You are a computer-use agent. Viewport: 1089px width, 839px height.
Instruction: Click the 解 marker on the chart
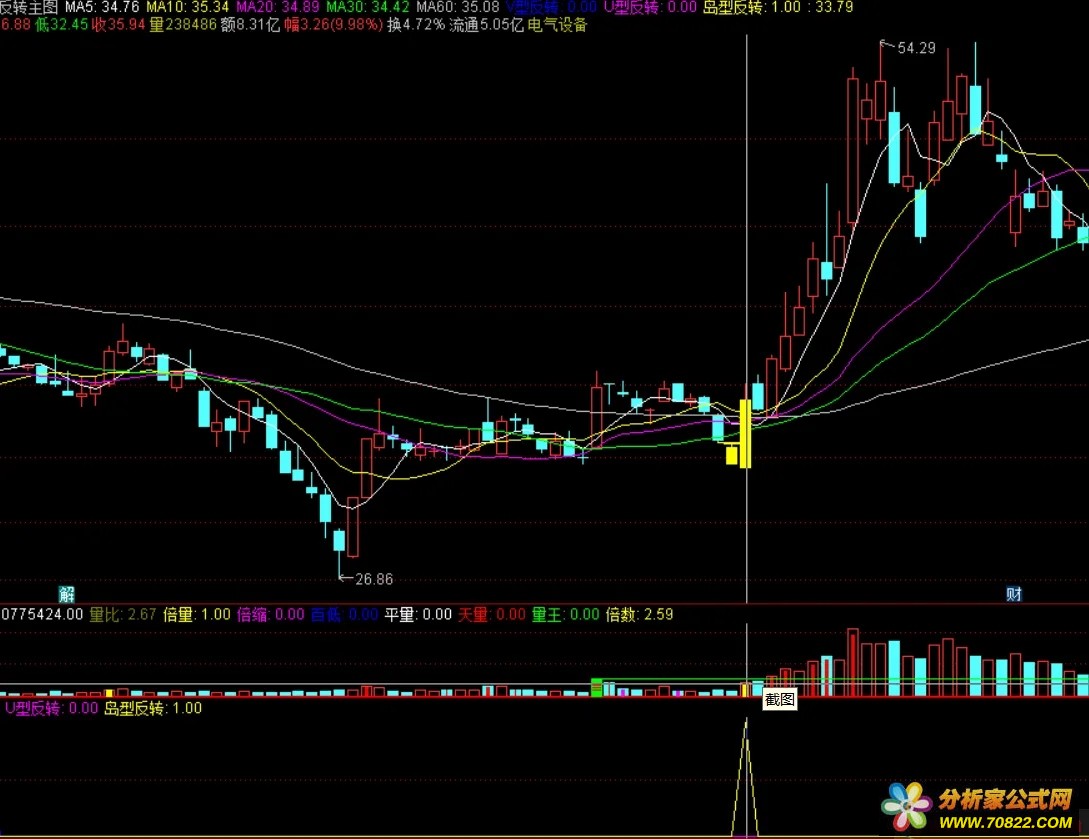(x=67, y=594)
